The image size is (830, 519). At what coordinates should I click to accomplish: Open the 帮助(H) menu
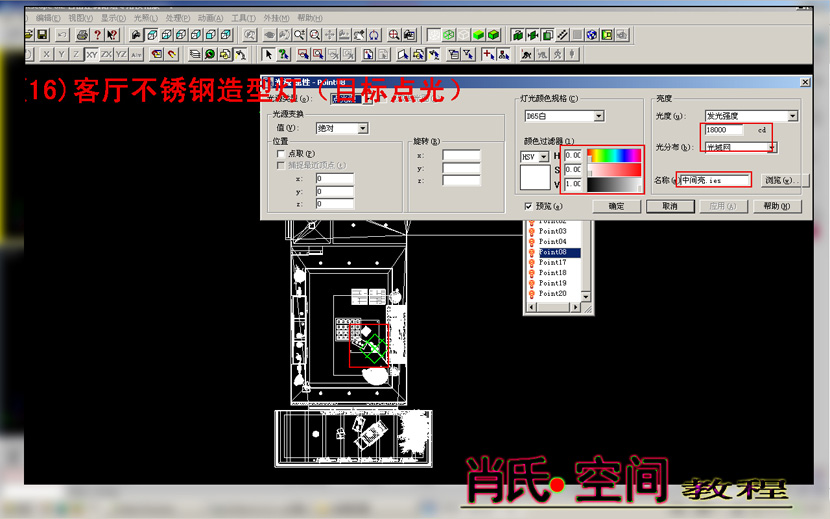pyautogui.click(x=310, y=18)
